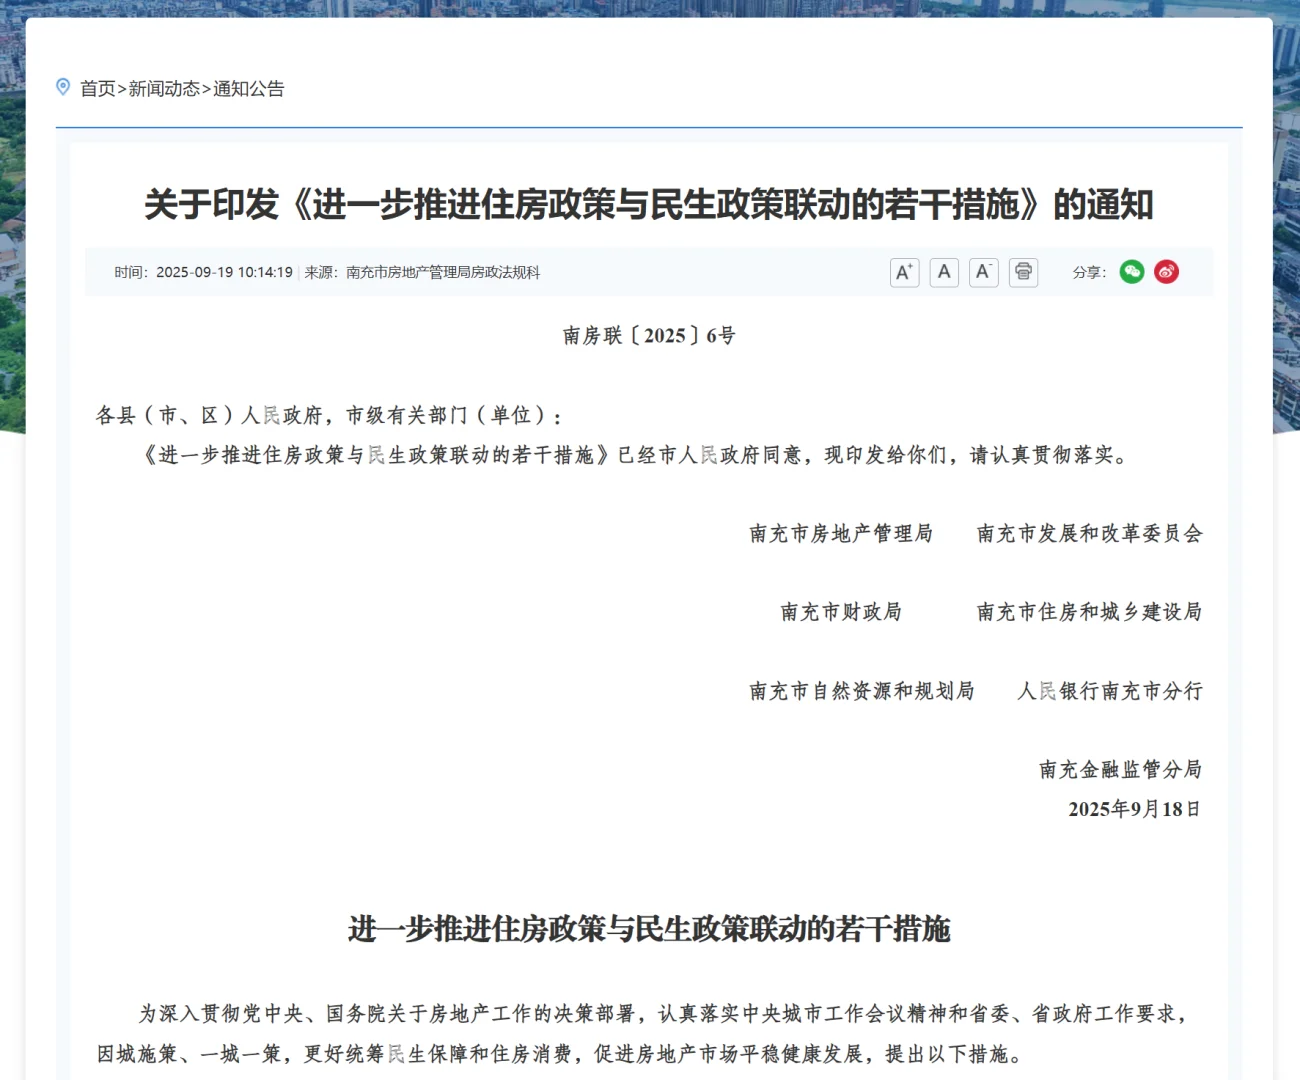Screen dimensions: 1300x1080
Task: Click the line starting 因城施策、一城一策
Action: coord(560,1054)
